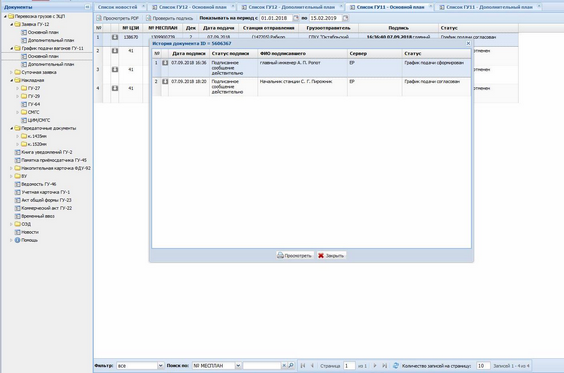Close the История документа dialog
The image size is (564, 373).
pos(468,43)
